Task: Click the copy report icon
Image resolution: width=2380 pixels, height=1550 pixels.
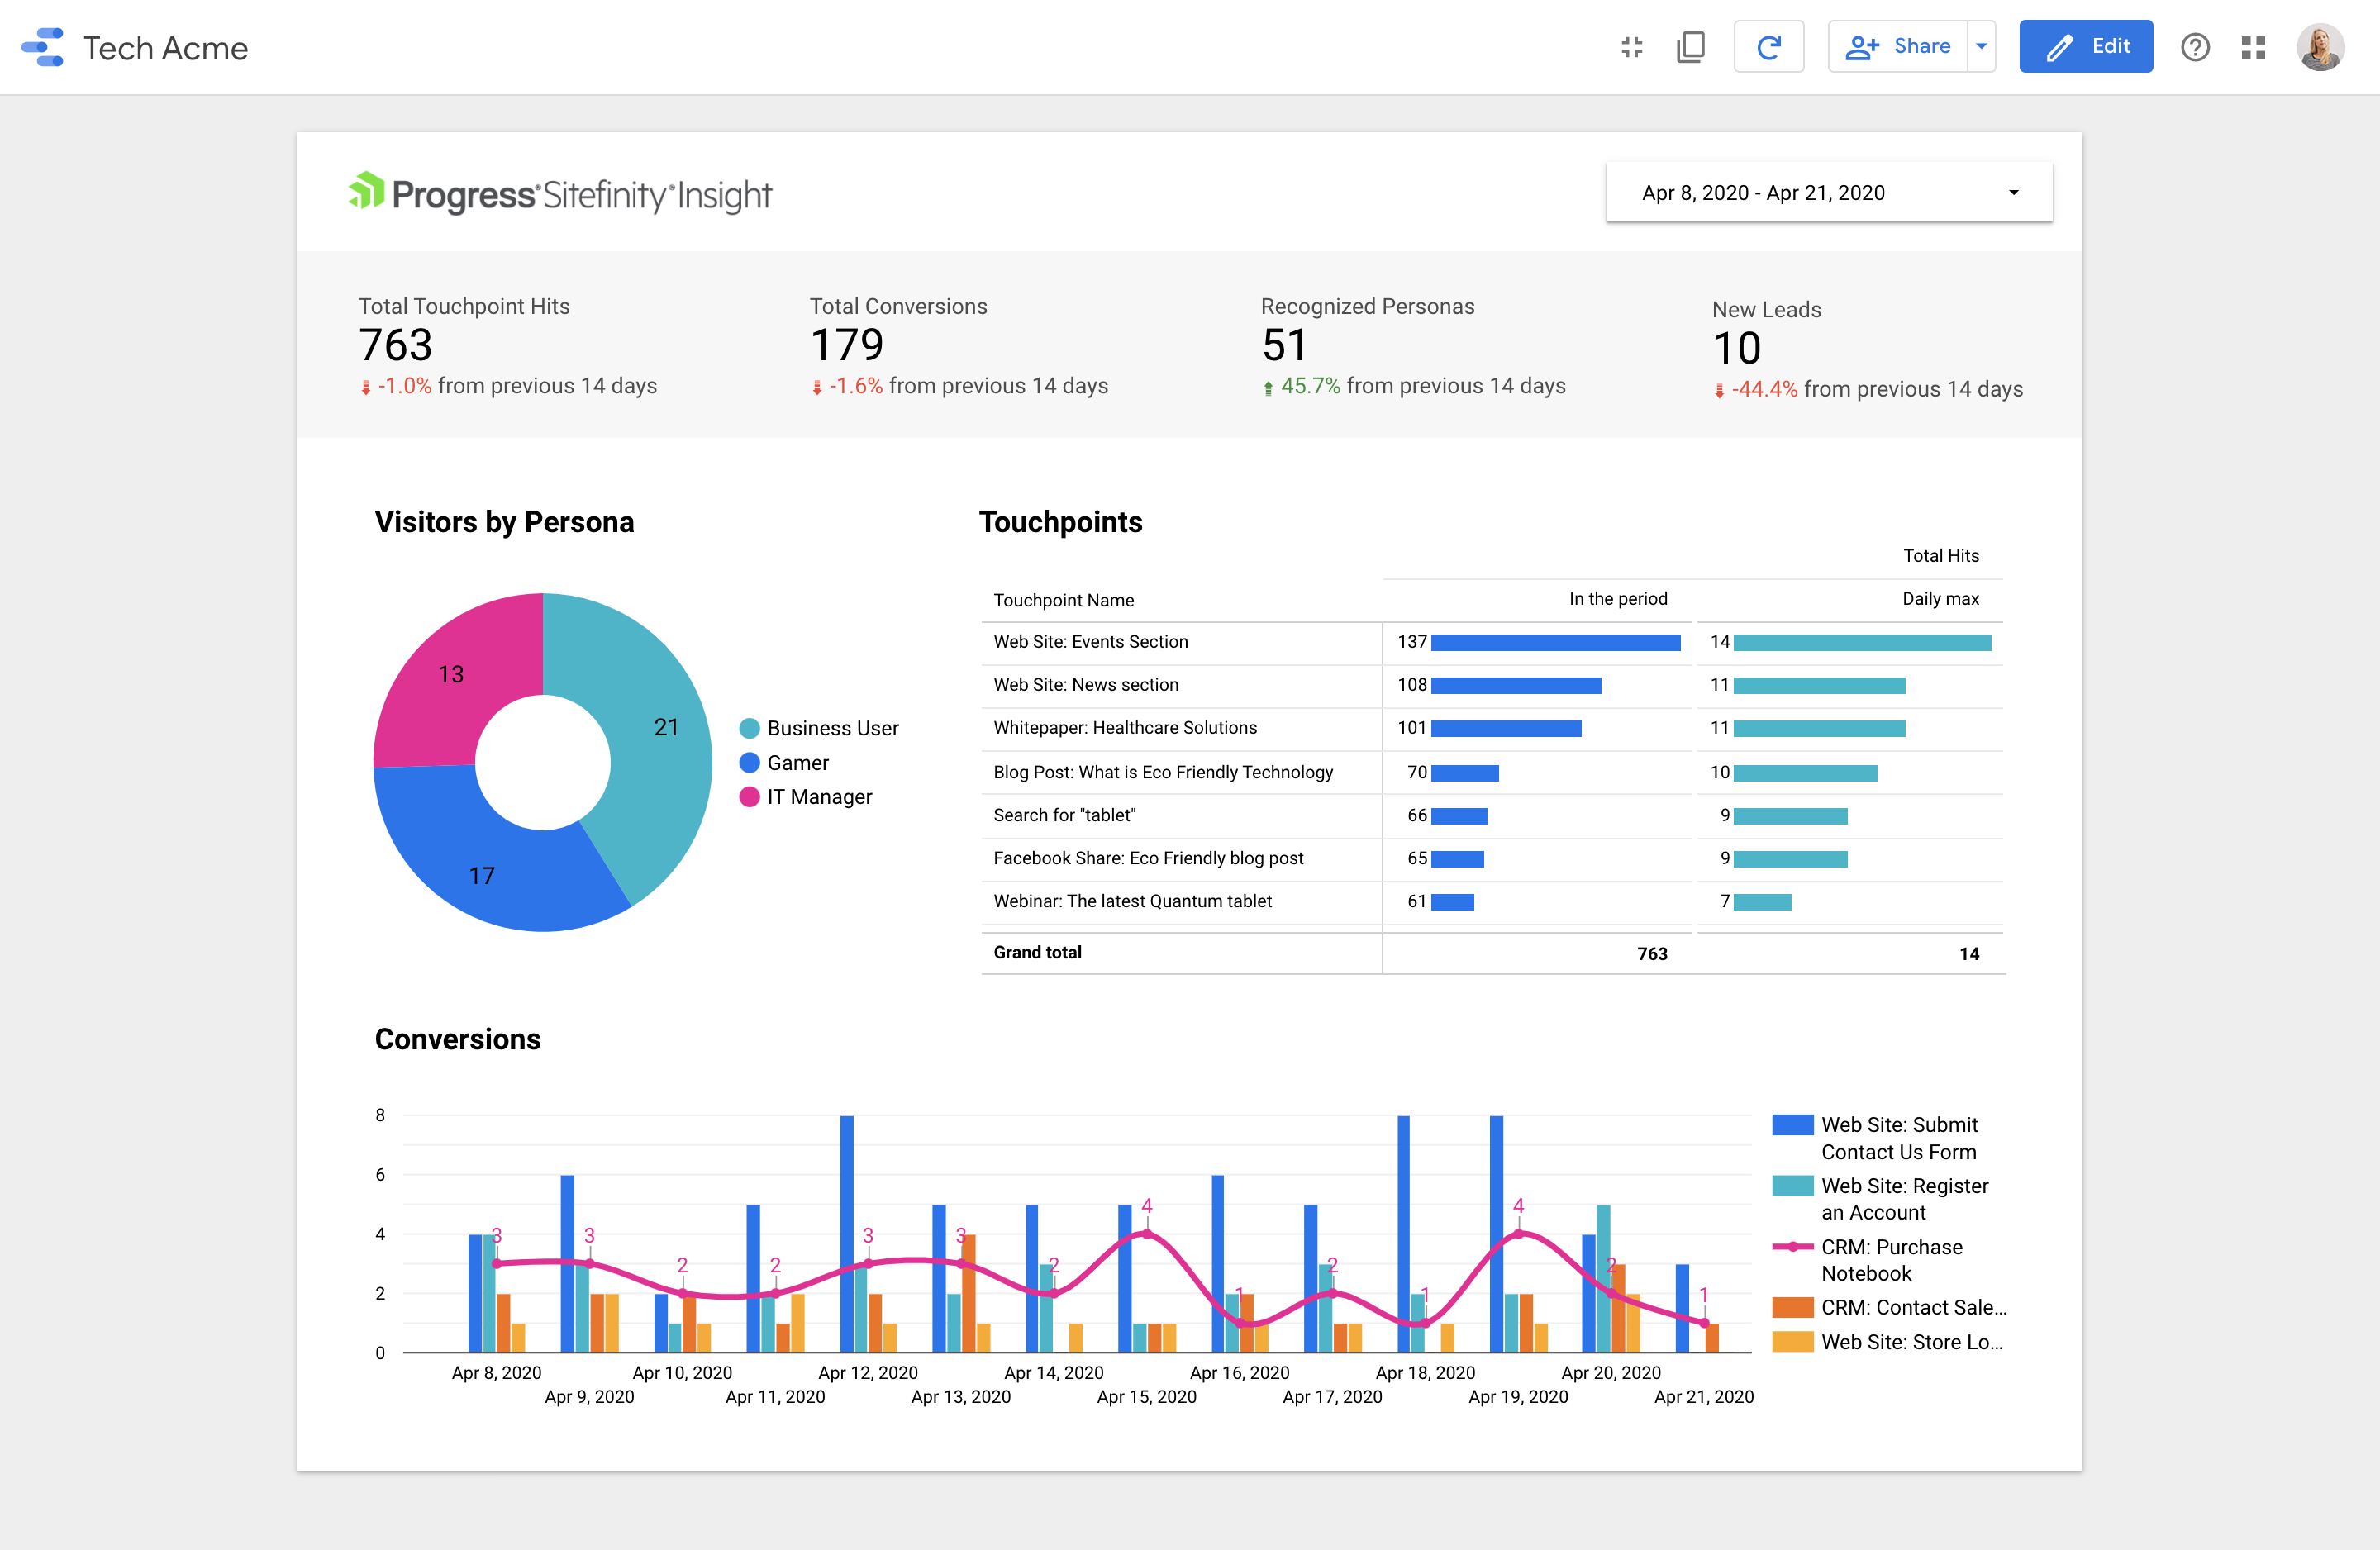Action: [x=1690, y=47]
